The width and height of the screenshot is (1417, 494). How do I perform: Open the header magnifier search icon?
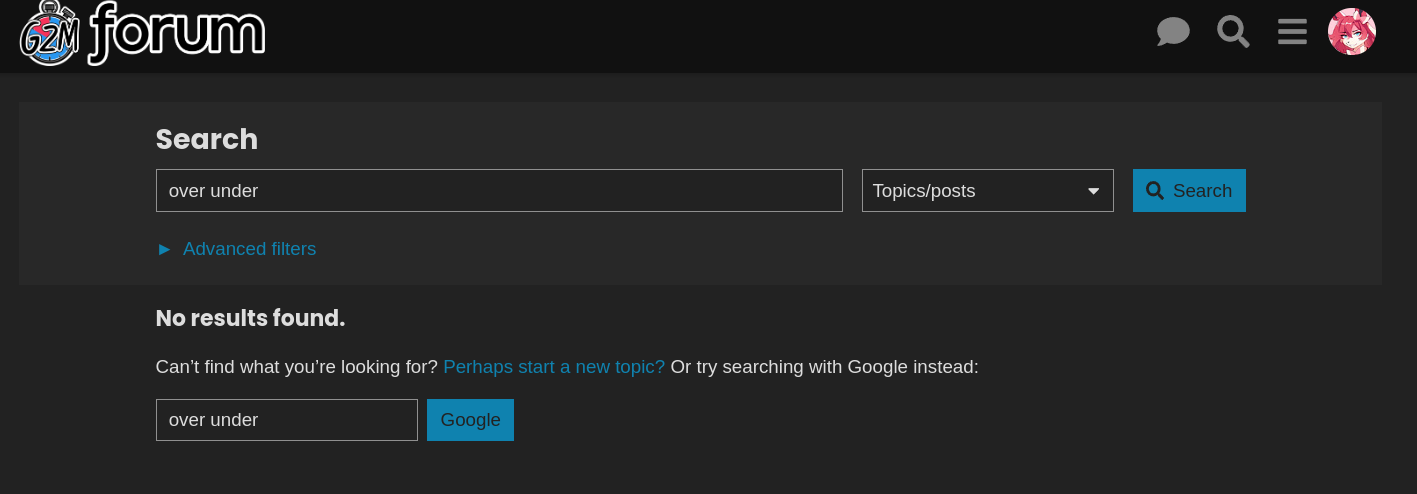1233,31
